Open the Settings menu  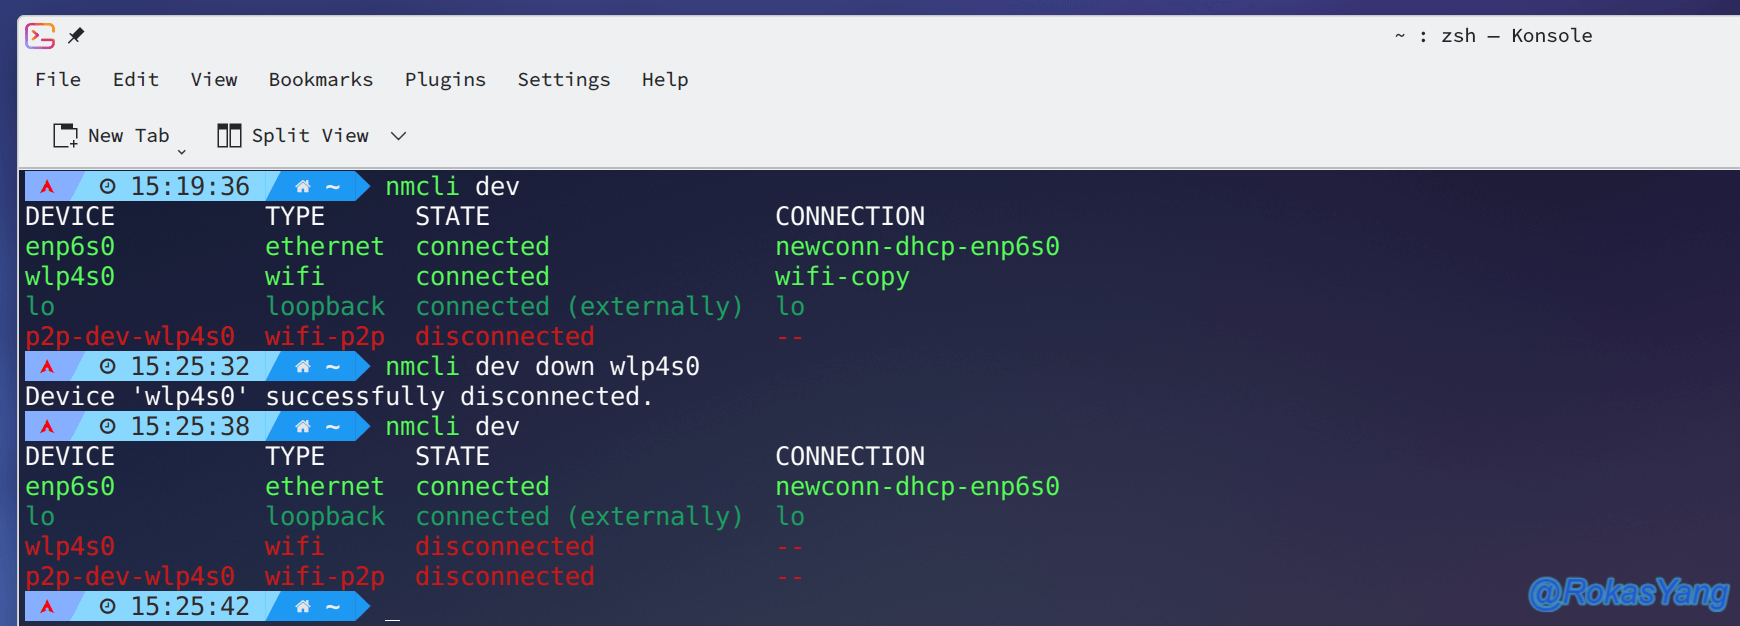tap(564, 79)
